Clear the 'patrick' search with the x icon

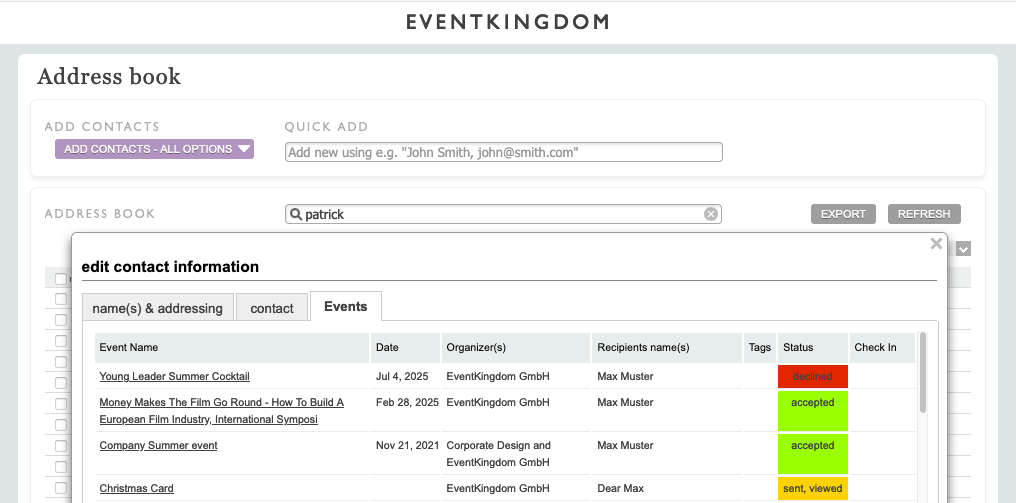[711, 214]
